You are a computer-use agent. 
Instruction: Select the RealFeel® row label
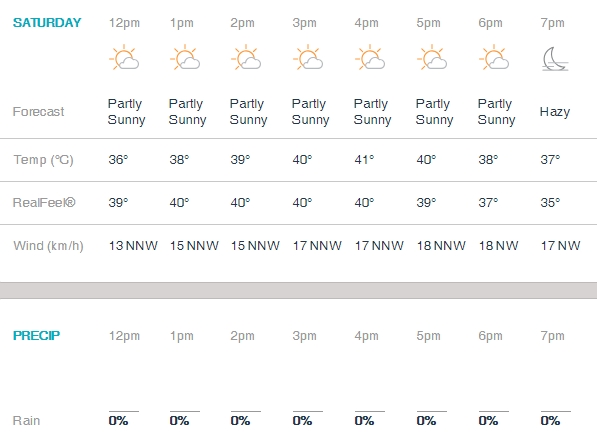click(44, 203)
